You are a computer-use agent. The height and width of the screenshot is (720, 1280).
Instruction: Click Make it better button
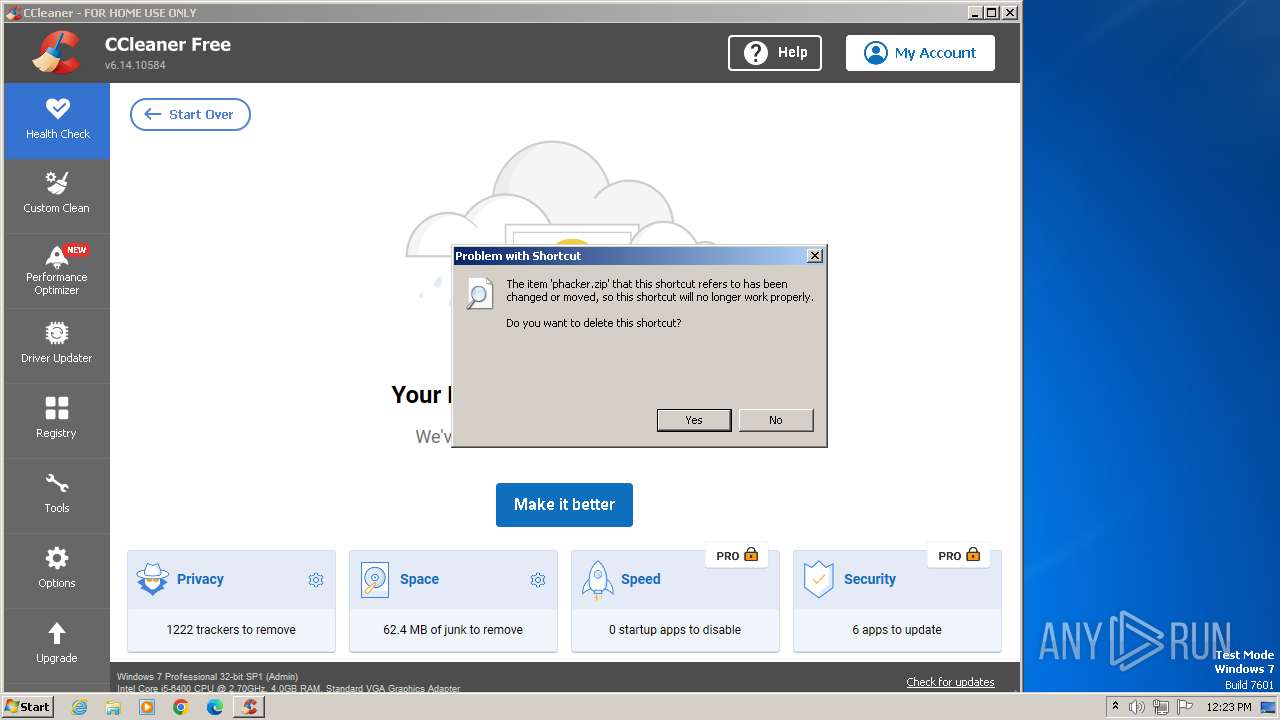[x=564, y=504]
